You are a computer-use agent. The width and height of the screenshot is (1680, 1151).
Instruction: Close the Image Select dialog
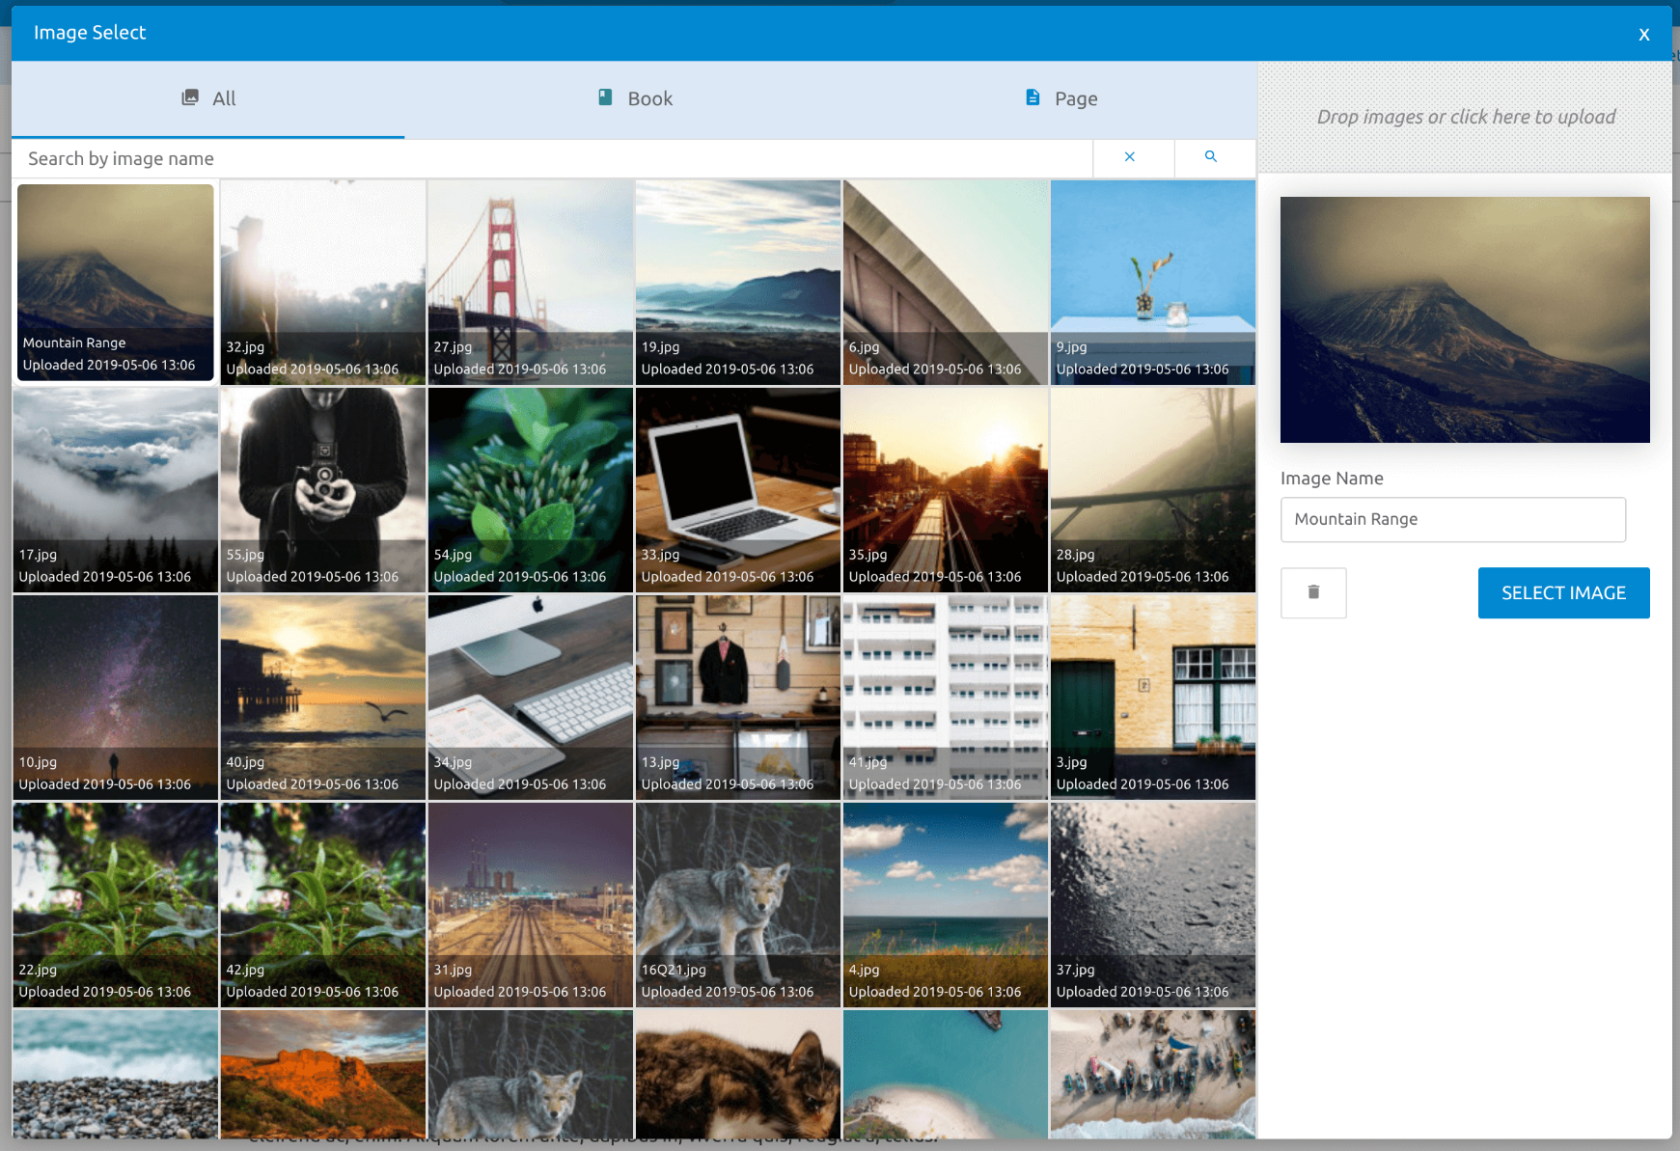[1643, 34]
